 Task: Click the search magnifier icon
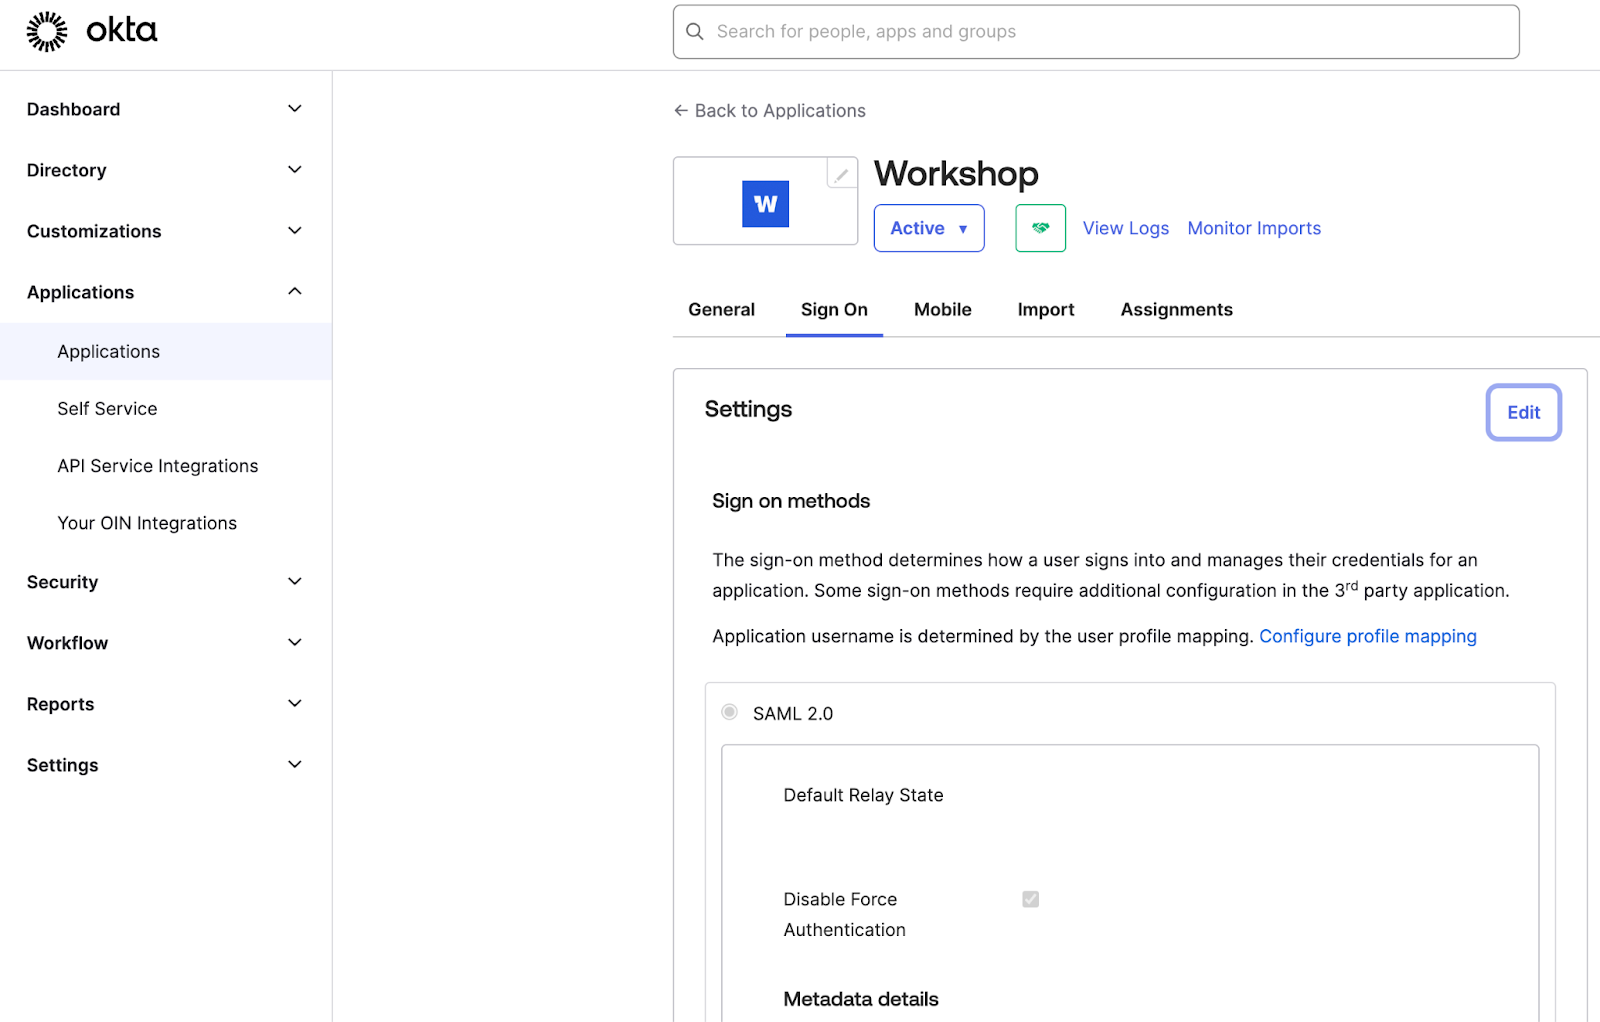(x=695, y=32)
